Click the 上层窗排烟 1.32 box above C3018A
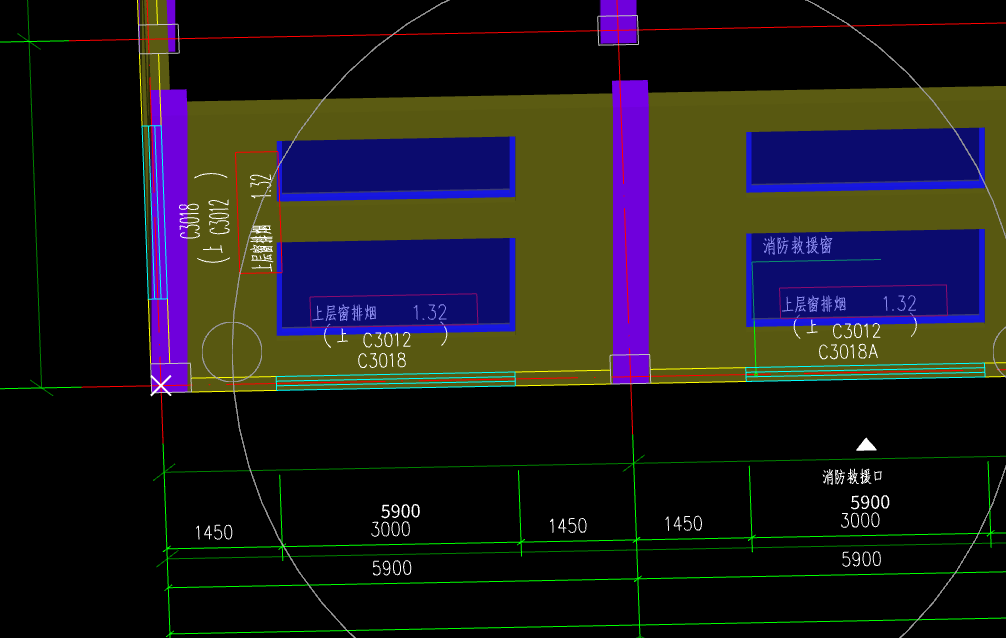1006x638 pixels. pyautogui.click(x=863, y=302)
